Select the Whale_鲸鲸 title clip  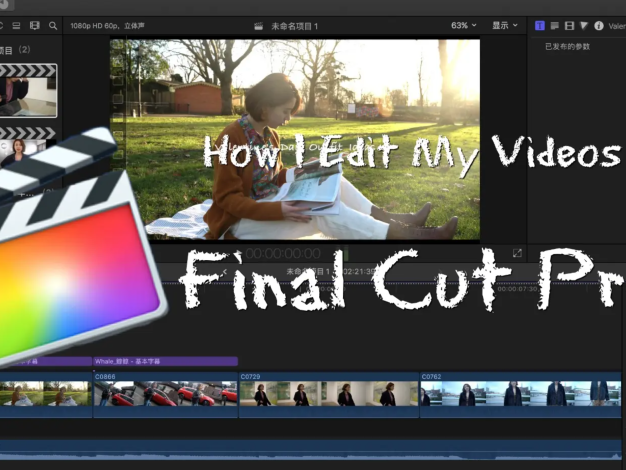point(165,361)
